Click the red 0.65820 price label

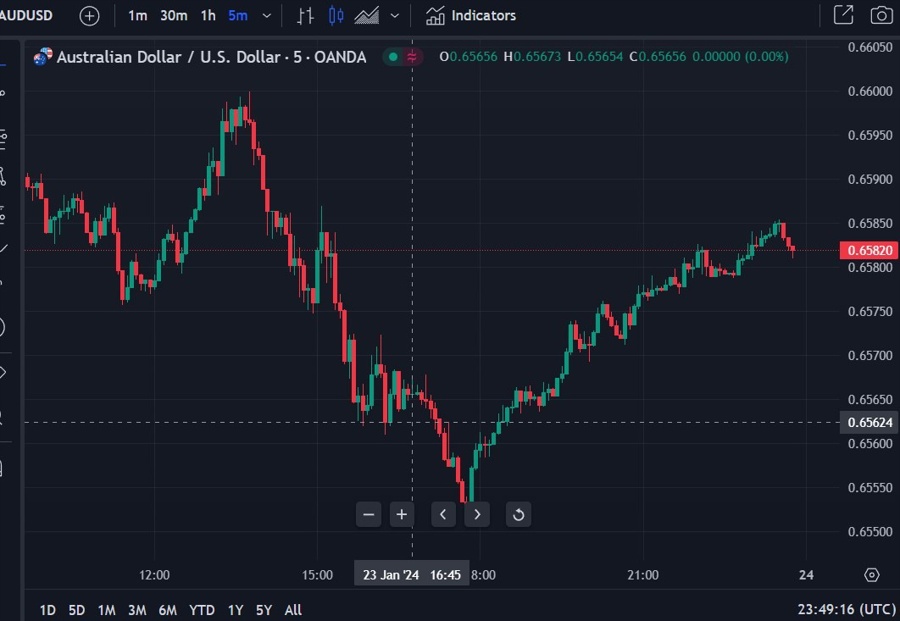click(x=870, y=250)
